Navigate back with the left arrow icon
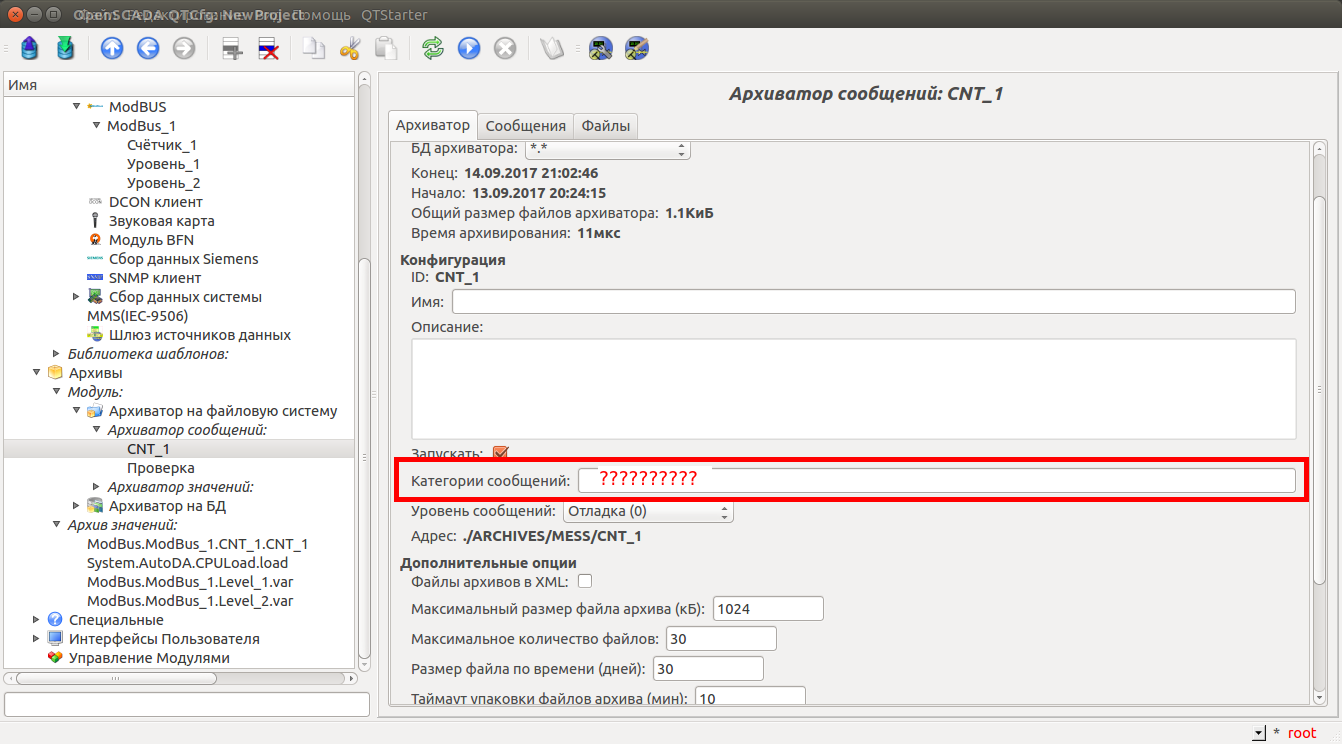1342x744 pixels. 148,48
